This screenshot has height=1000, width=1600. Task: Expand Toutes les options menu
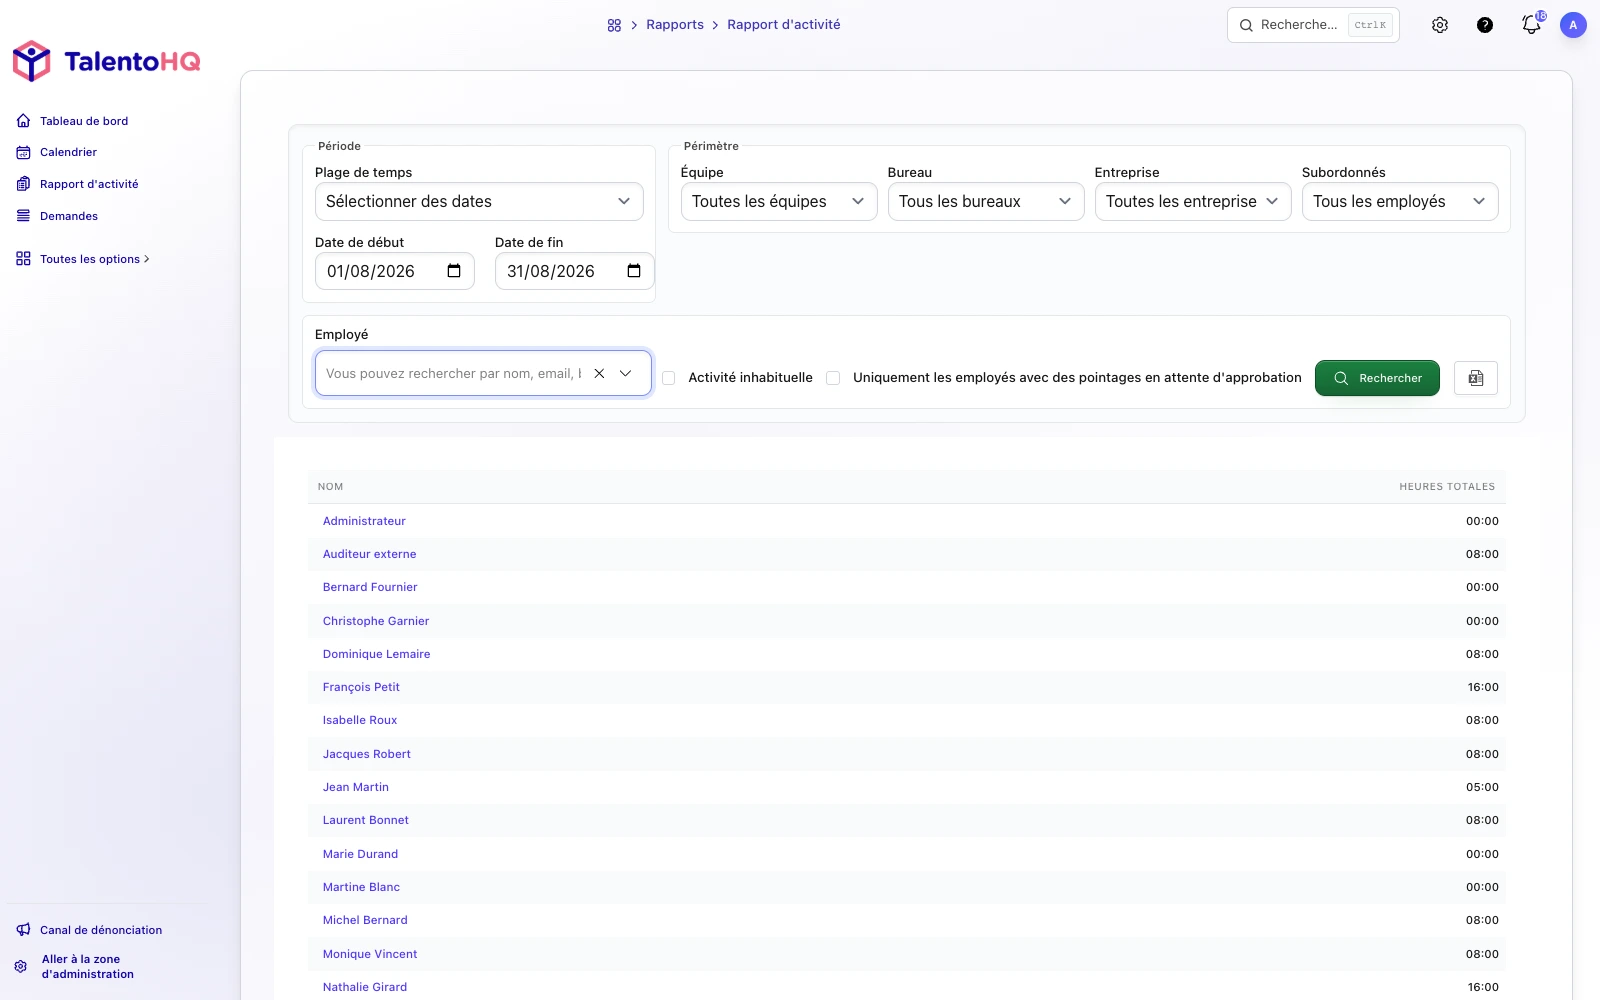click(x=83, y=259)
